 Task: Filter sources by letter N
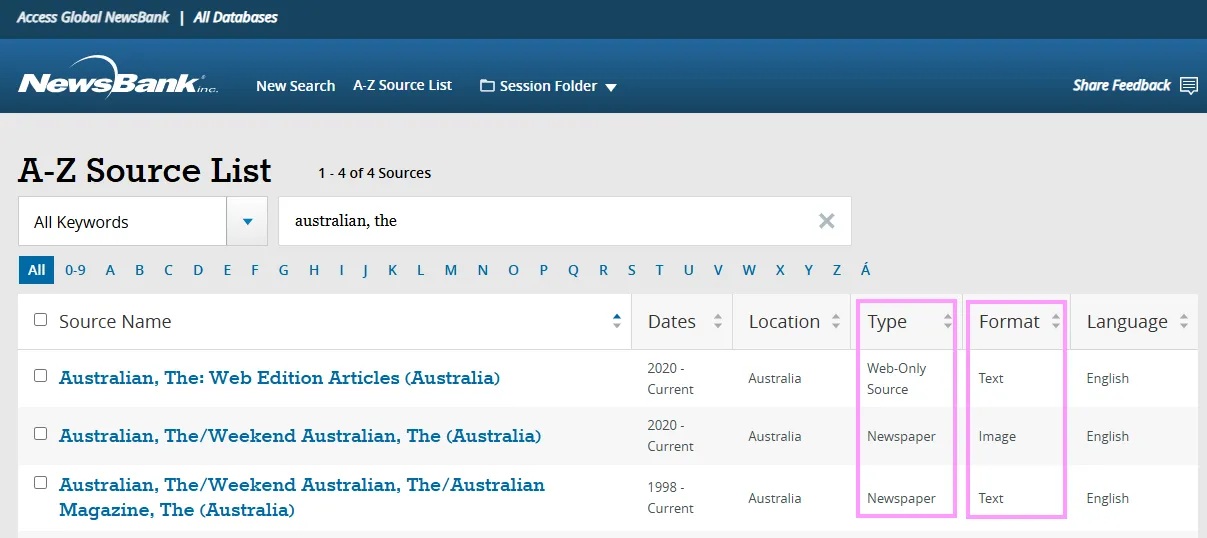(x=483, y=270)
